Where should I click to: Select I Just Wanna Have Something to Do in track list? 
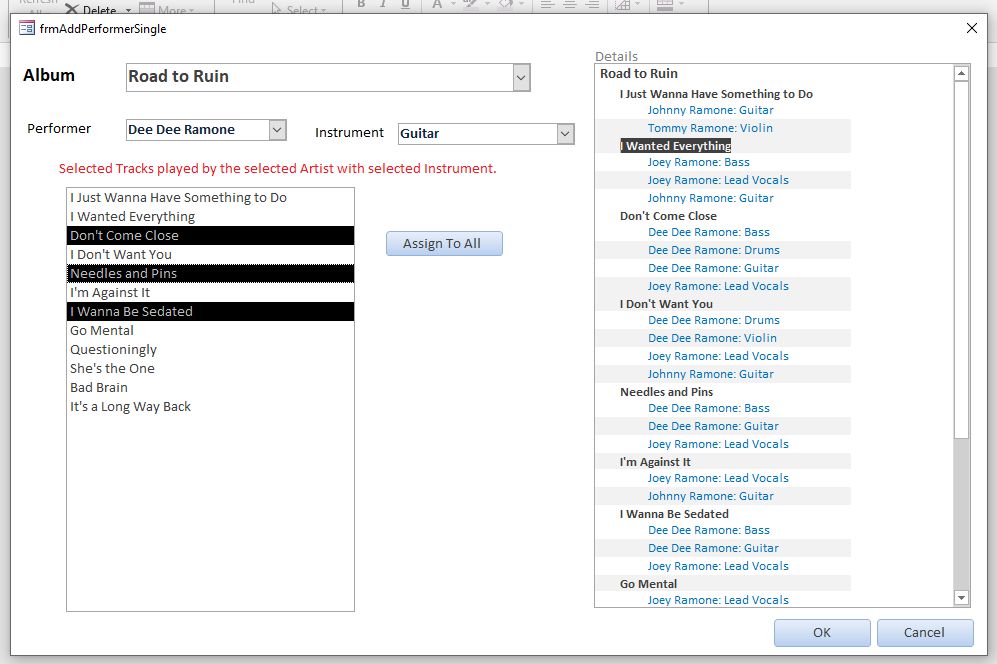pos(210,198)
